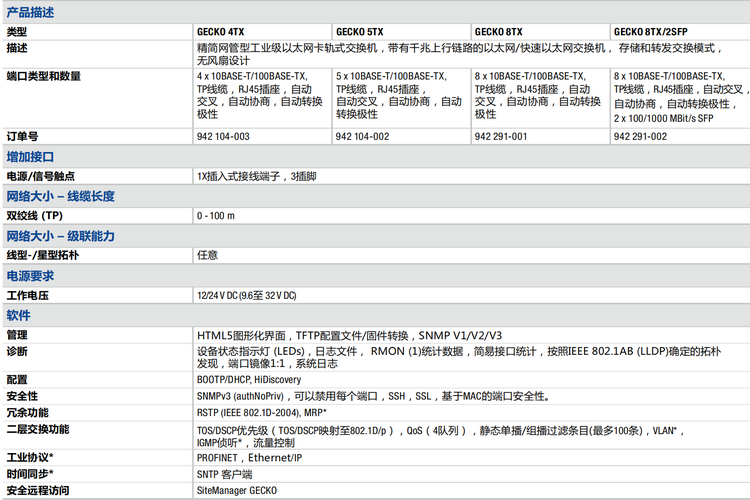The width and height of the screenshot is (750, 500).
Task: Click the 2 x 100/1000 MBit/s SFP text
Action: [x=663, y=118]
